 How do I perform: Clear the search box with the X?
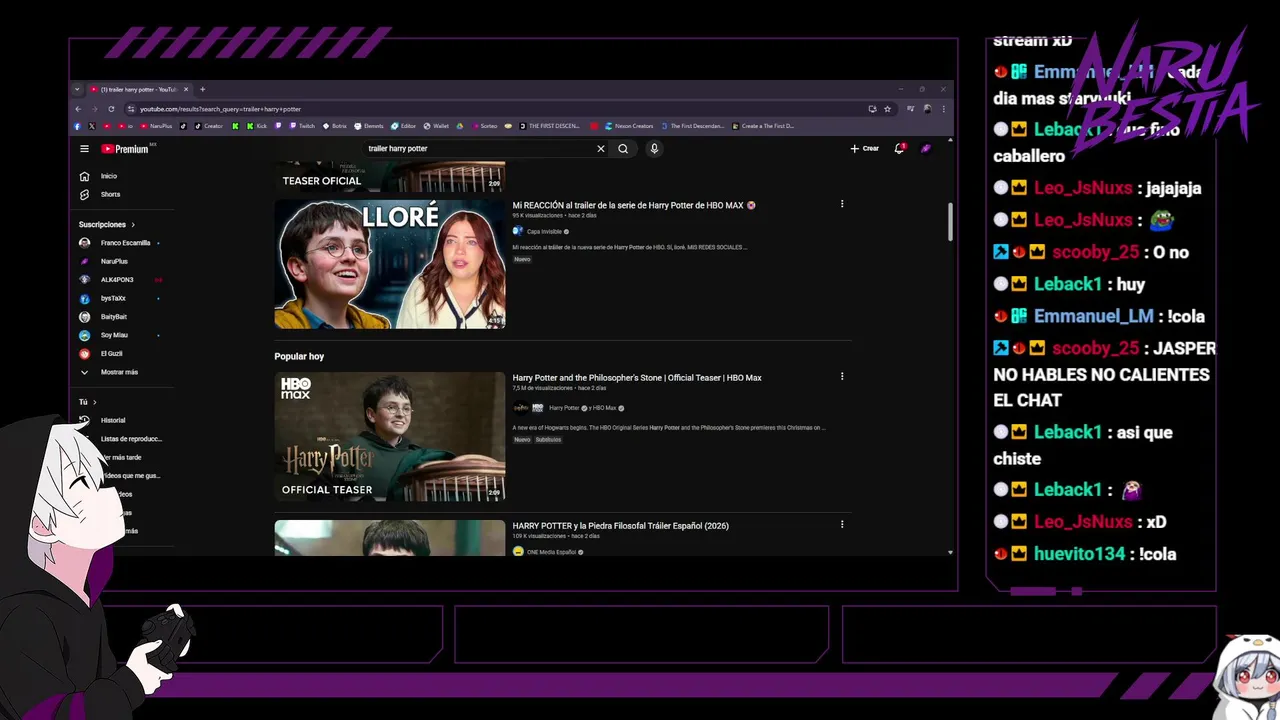click(601, 149)
